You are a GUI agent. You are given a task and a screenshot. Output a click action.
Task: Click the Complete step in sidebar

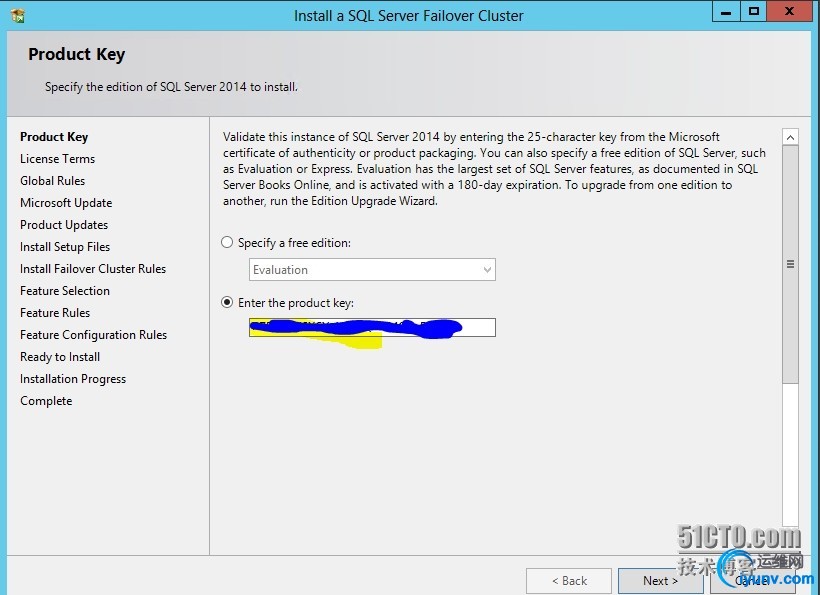click(x=46, y=401)
